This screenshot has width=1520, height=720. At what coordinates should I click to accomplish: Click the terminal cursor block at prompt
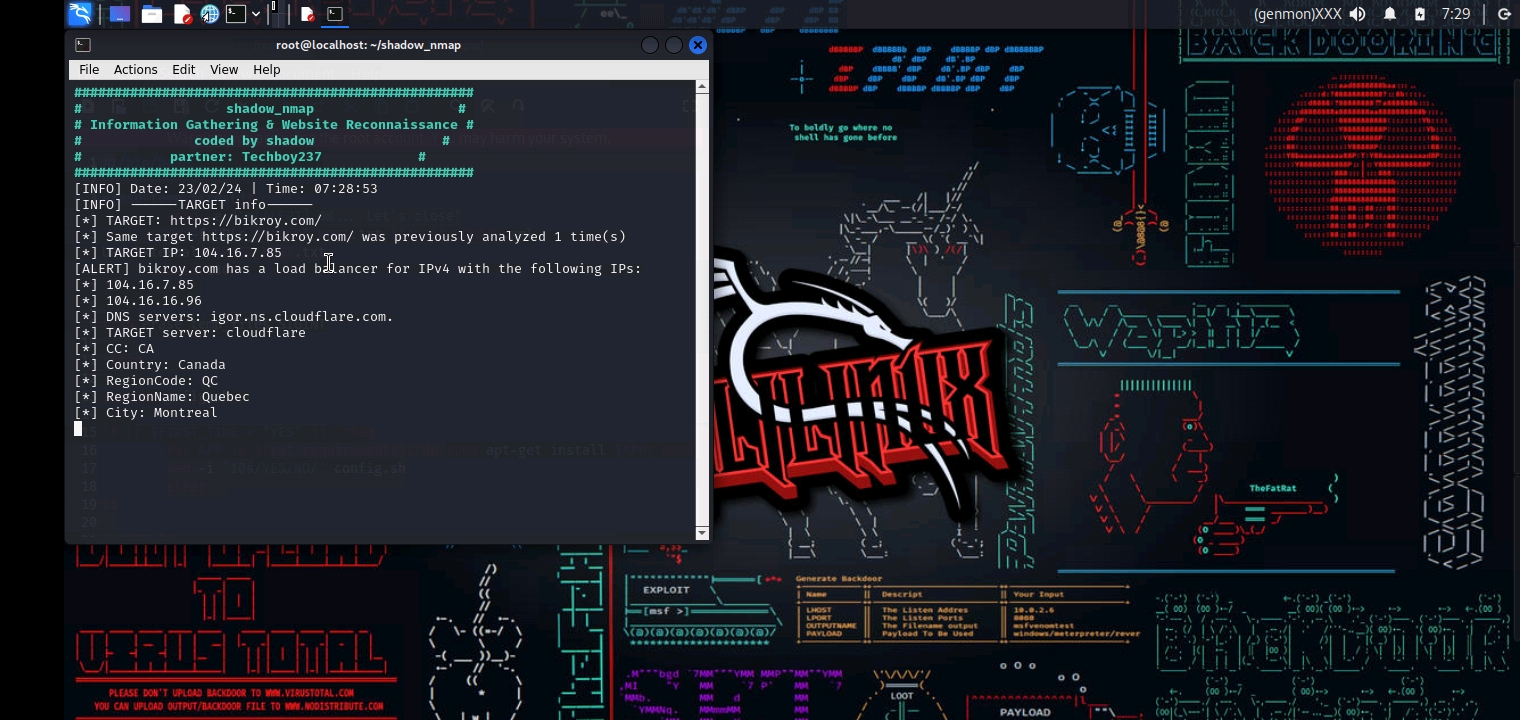78,429
